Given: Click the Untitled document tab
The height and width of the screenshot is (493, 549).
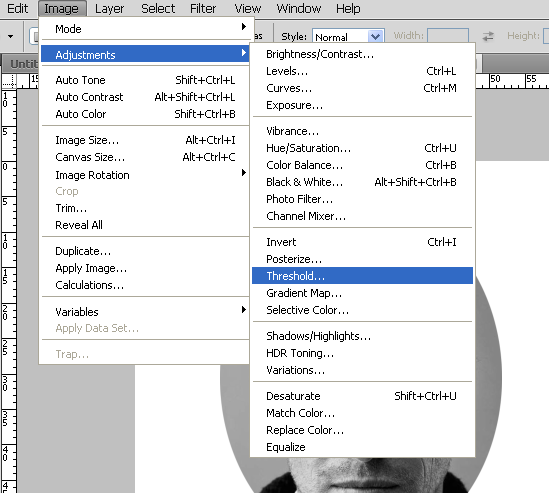Looking at the screenshot, I should click(x=21, y=64).
